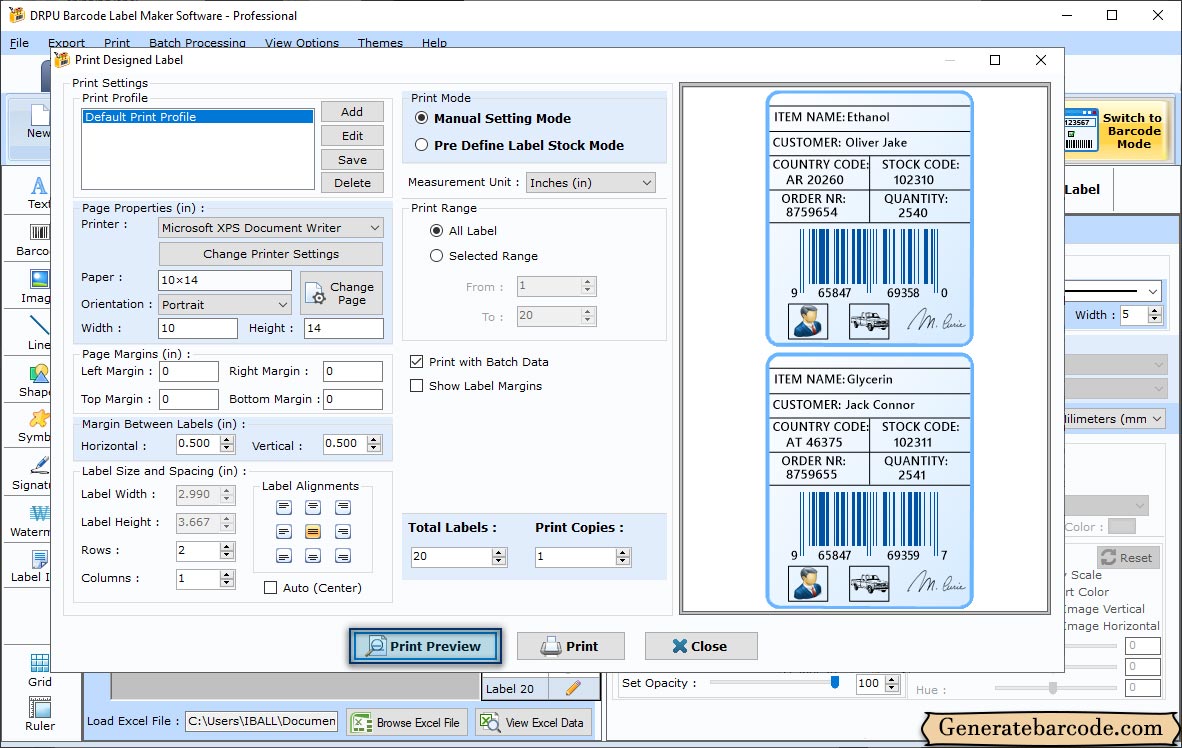
Task: Select the Label Info tool in sidebar
Action: click(32, 567)
